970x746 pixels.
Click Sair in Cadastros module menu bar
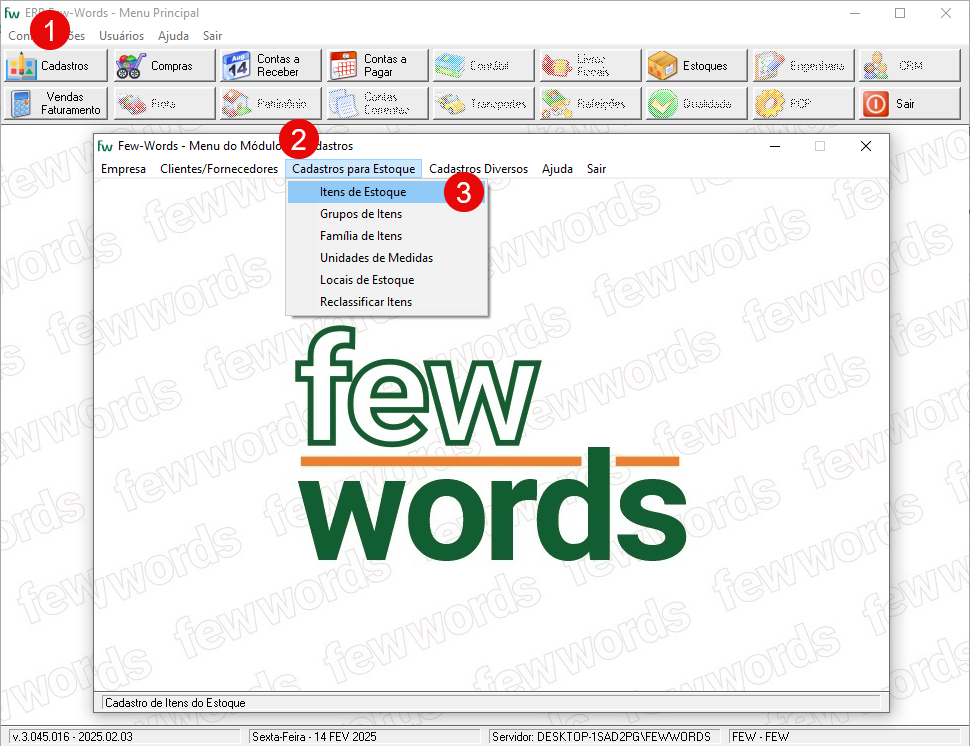[x=596, y=169]
